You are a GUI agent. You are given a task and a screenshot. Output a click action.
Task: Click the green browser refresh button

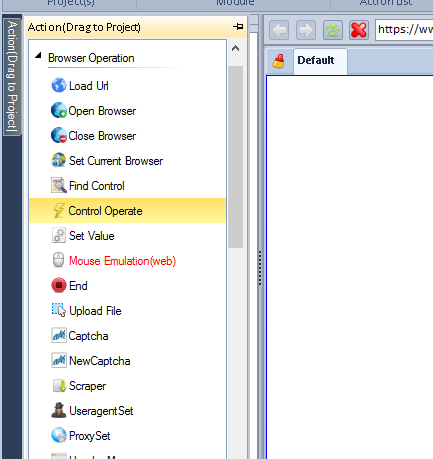332,30
